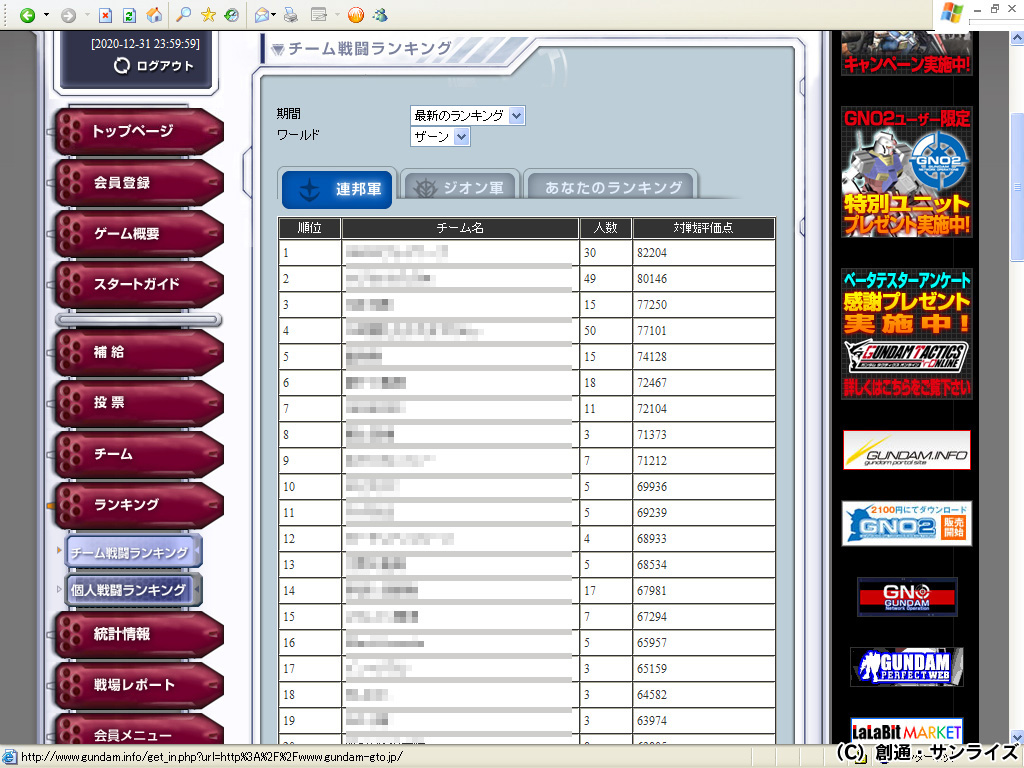Screen dimensions: 1024x768
Task: Open the 投票 menu button
Action: [139, 403]
